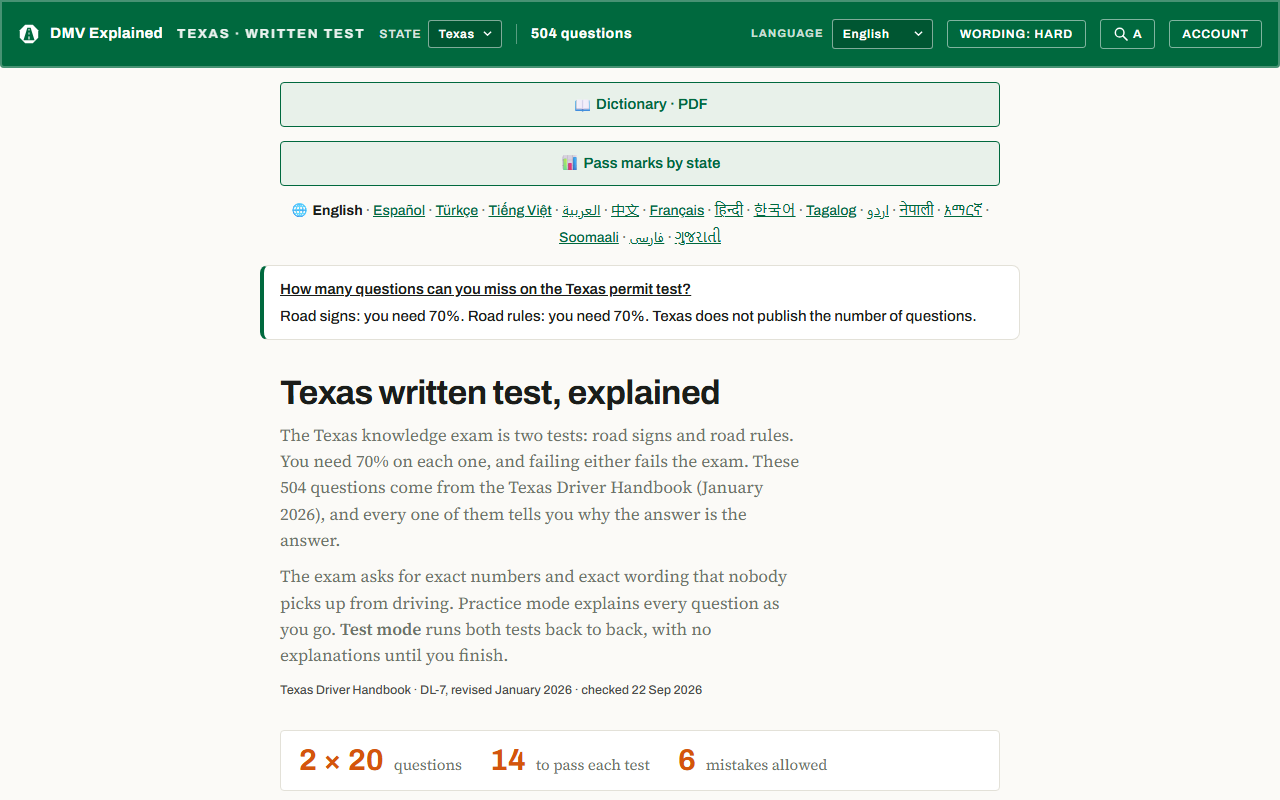This screenshot has width=1280, height=800.
Task: Click the '504 questions' count in the header
Action: 581,33
